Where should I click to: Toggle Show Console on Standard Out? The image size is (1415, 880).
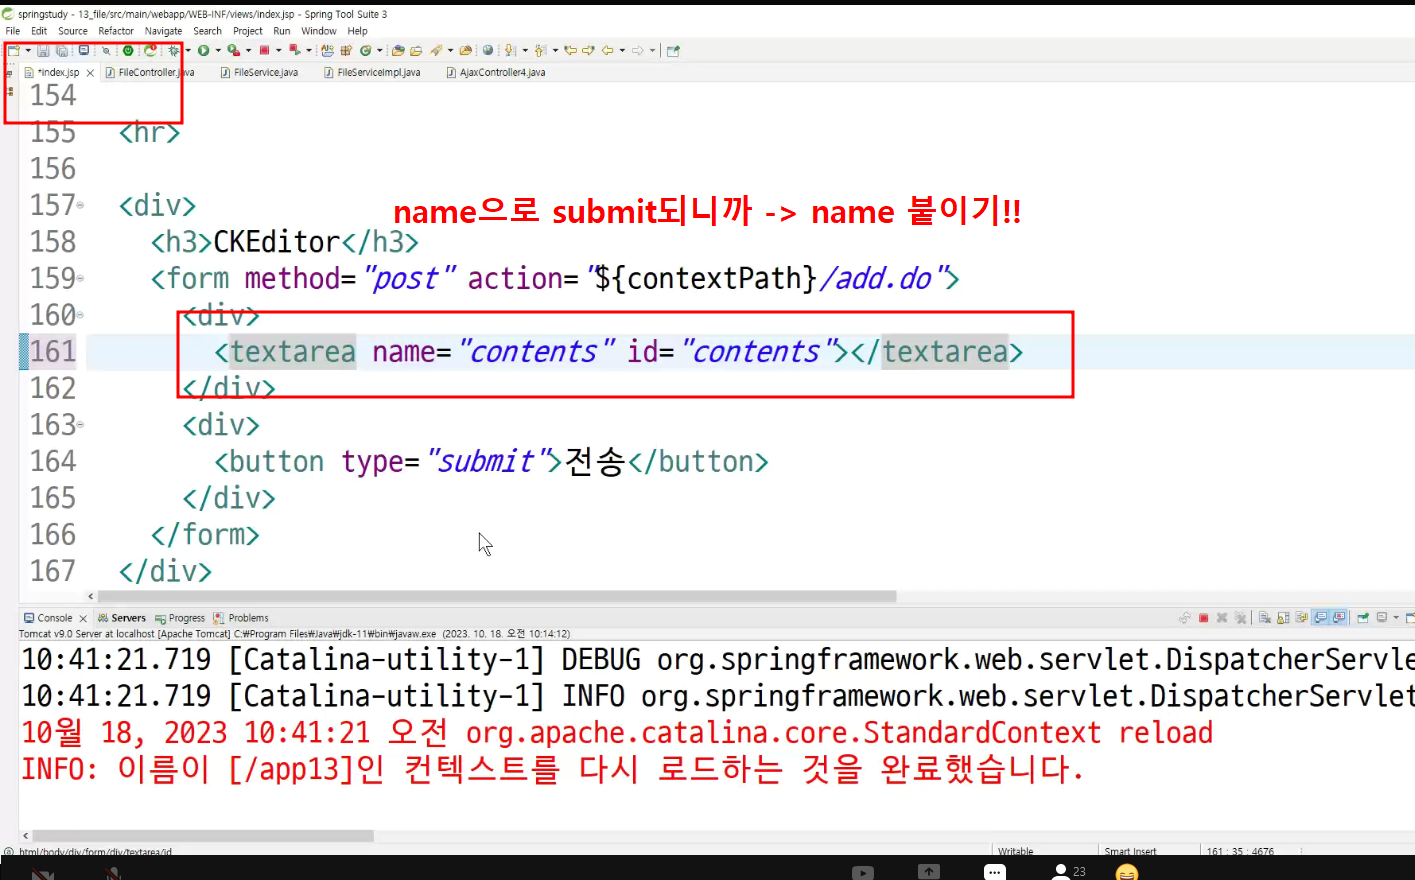point(1321,618)
